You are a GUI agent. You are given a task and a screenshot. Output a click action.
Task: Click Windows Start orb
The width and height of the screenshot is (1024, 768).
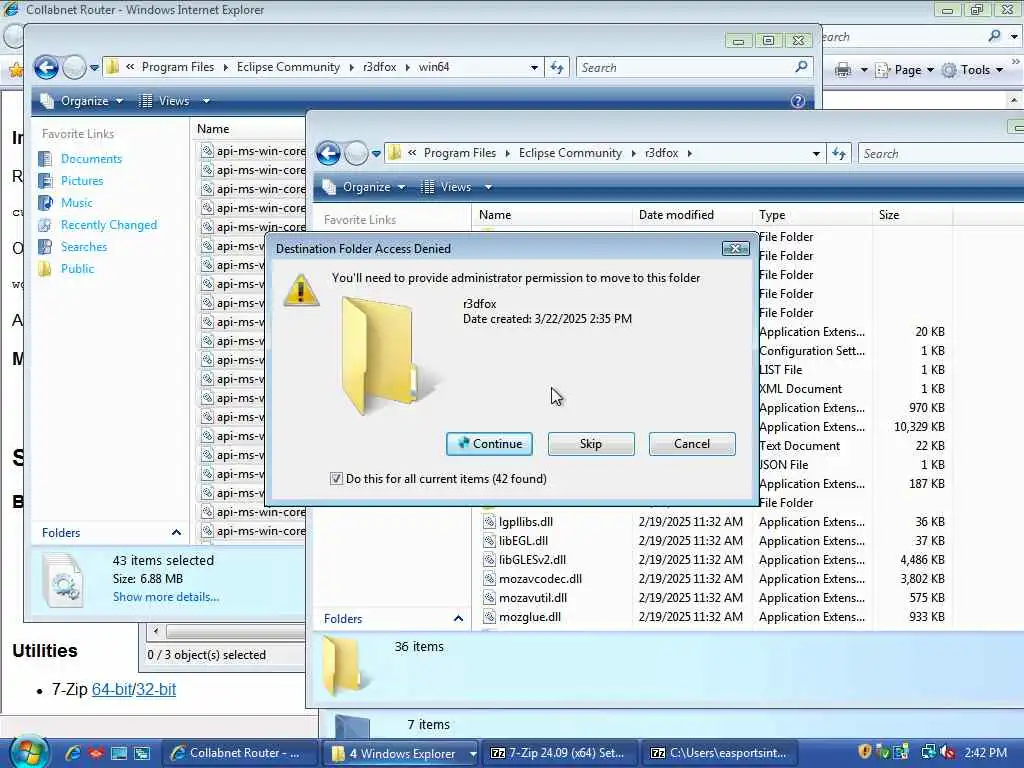pos(28,752)
